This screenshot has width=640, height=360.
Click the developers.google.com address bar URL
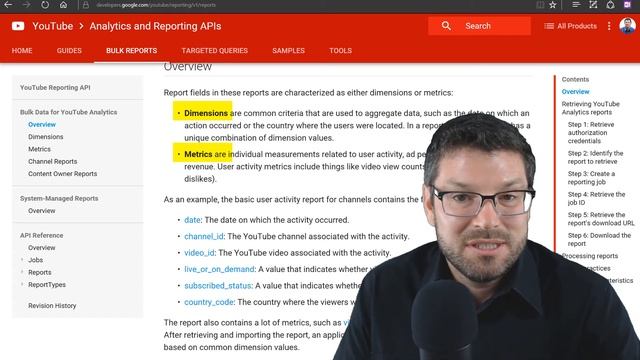156,5
